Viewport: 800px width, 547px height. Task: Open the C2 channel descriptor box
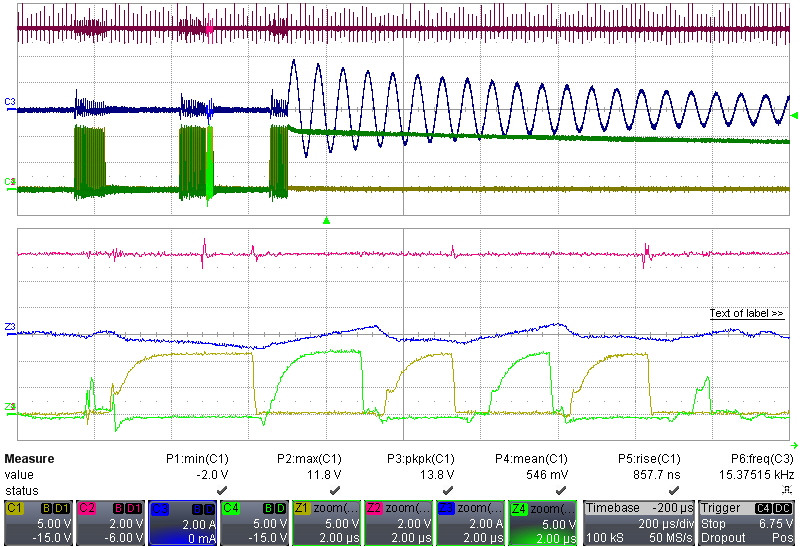tap(110, 523)
